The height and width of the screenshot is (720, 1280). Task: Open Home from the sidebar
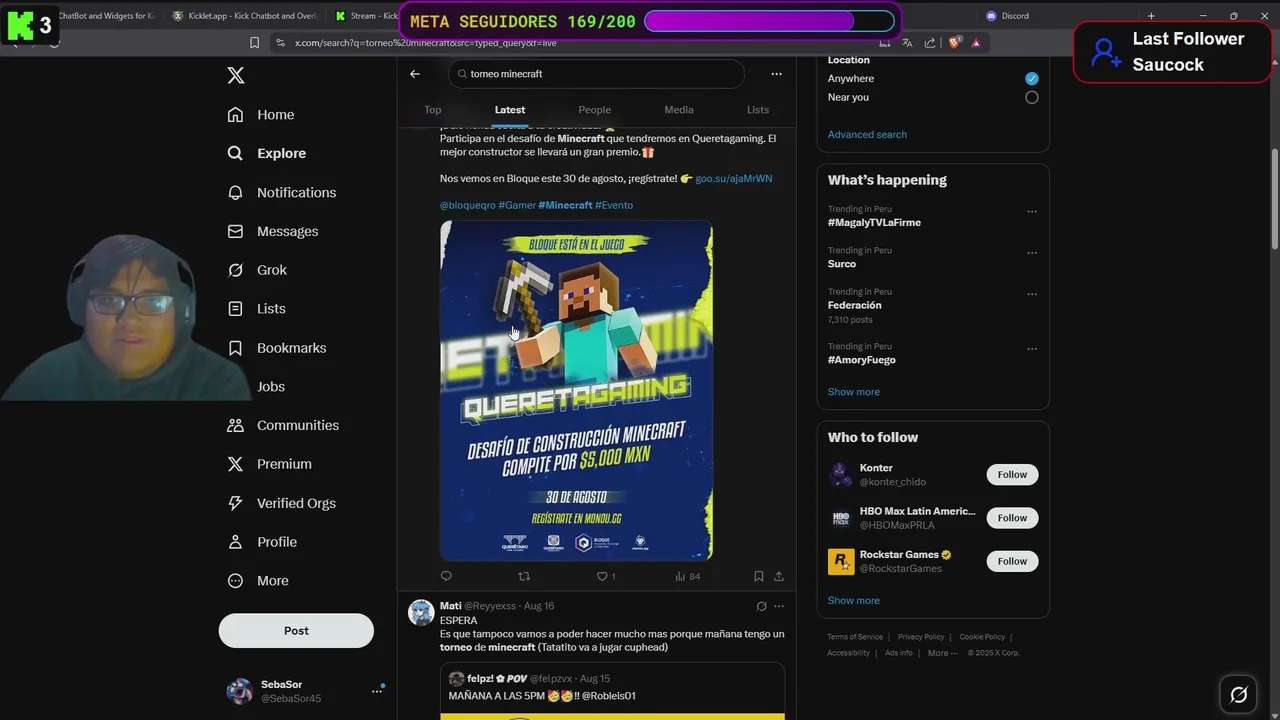261,115
